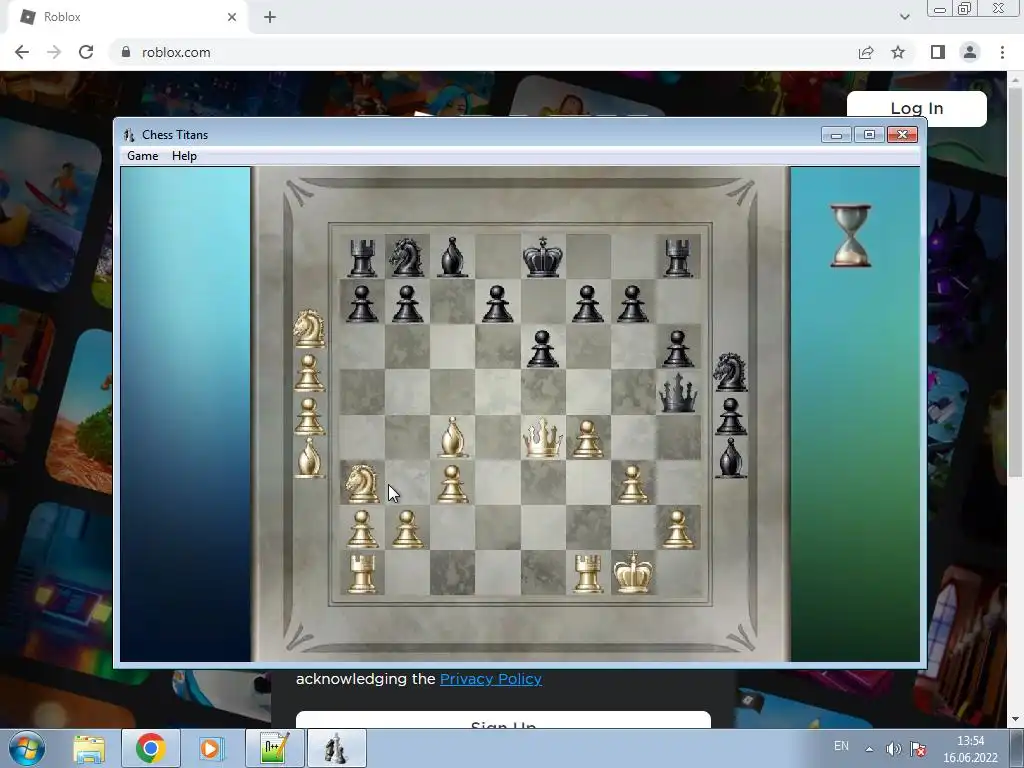Click the black rook on a8
Image resolution: width=1024 pixels, height=768 pixels.
tap(362, 258)
